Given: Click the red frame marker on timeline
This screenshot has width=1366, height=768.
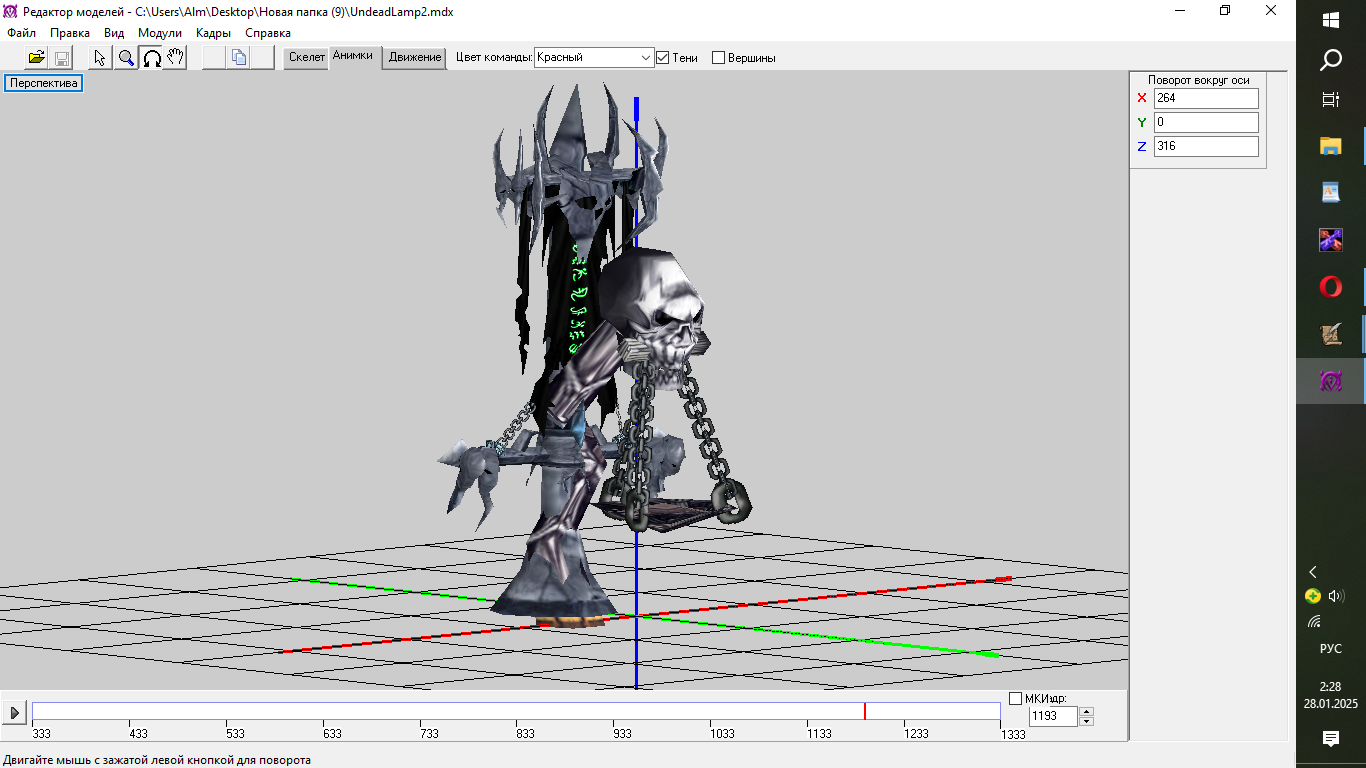Looking at the screenshot, I should (x=865, y=711).
